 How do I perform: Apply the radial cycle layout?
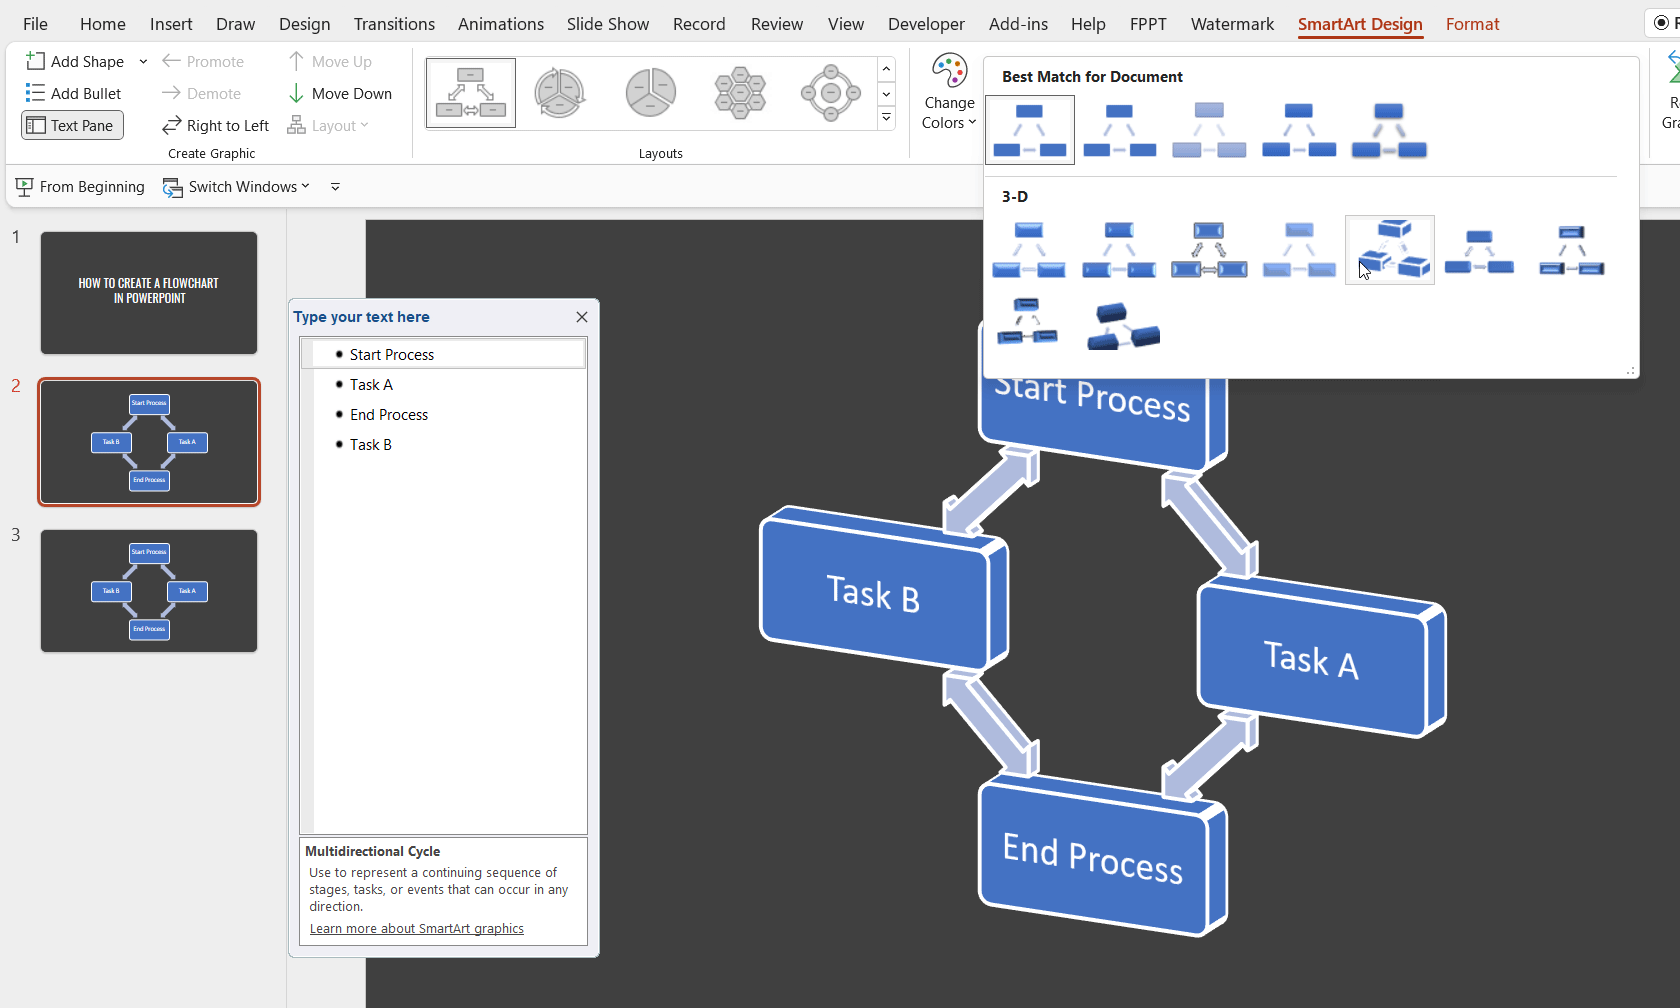pos(830,92)
